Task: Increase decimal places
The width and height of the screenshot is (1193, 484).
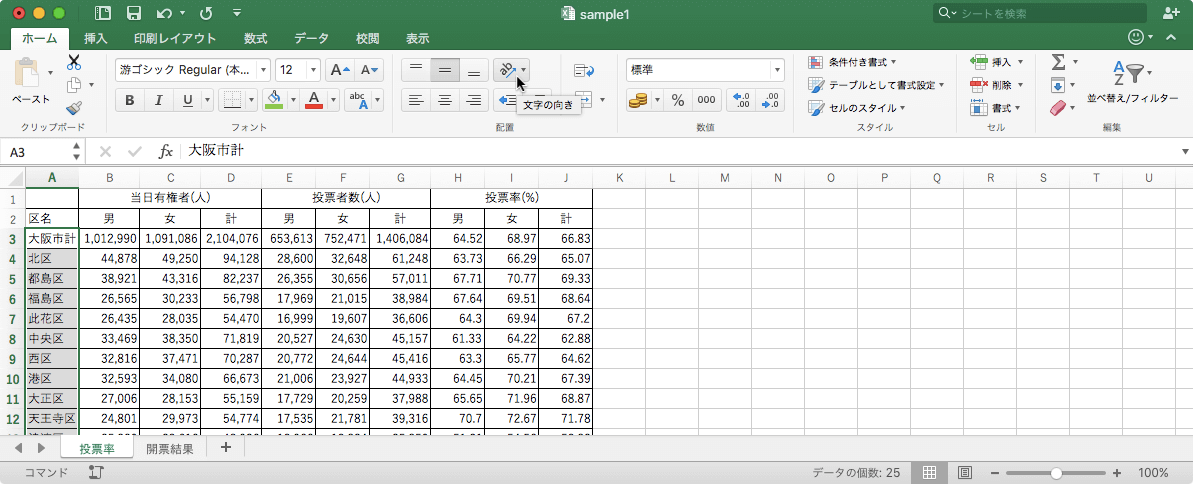Action: pos(741,100)
